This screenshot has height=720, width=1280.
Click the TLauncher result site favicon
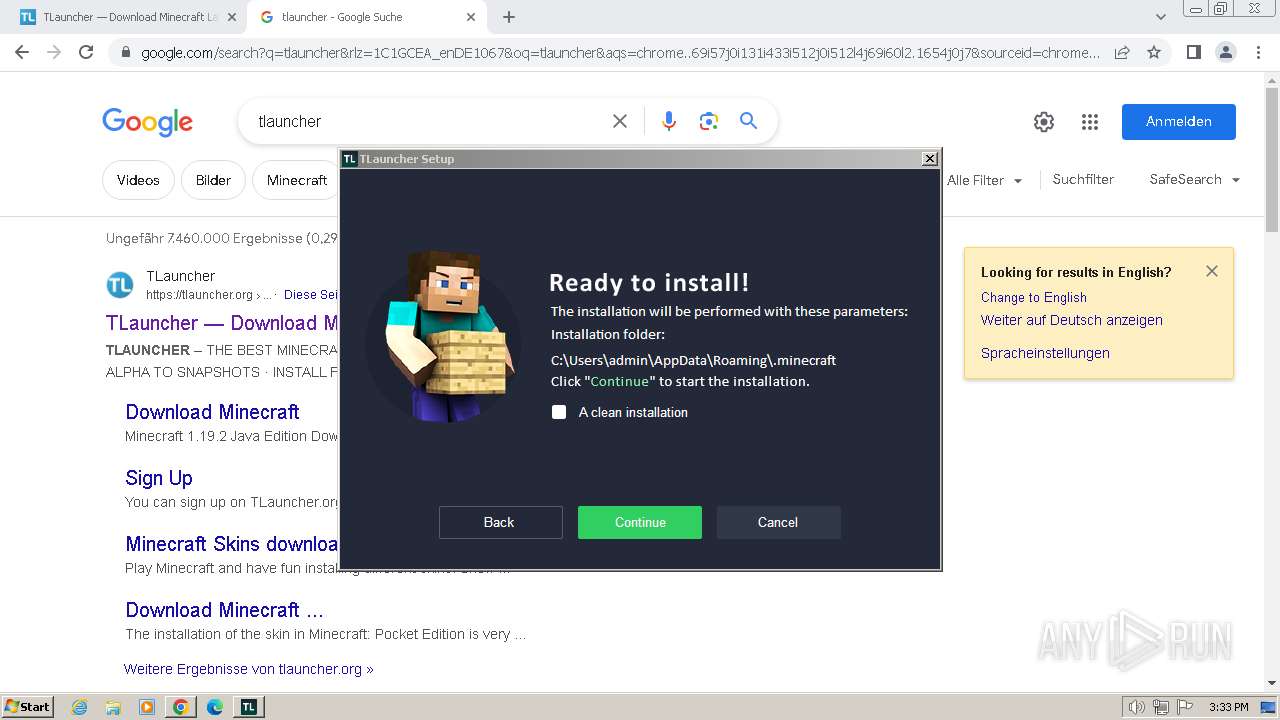point(120,285)
